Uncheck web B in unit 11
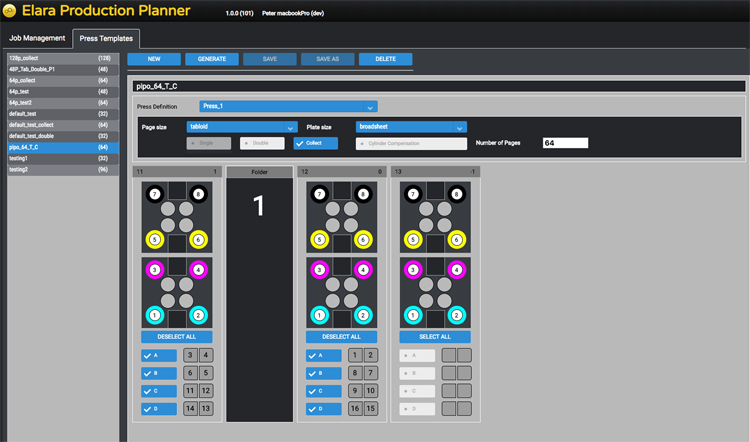Viewport: 750px width, 442px height. [159, 373]
